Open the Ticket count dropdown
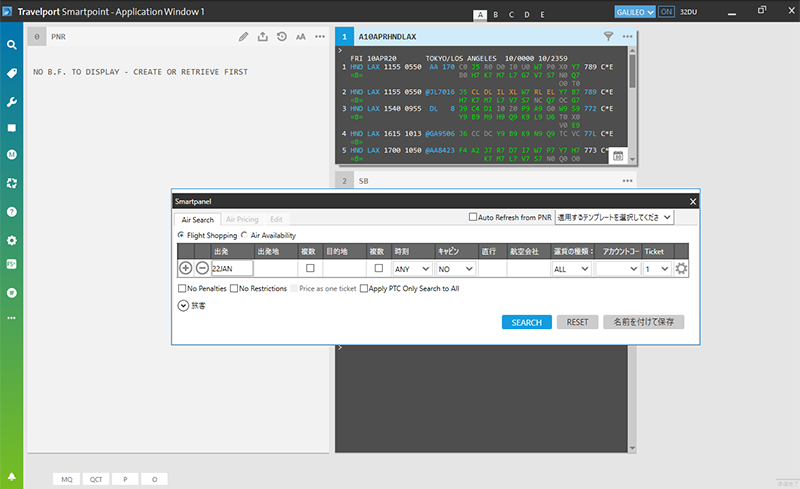 pyautogui.click(x=657, y=268)
